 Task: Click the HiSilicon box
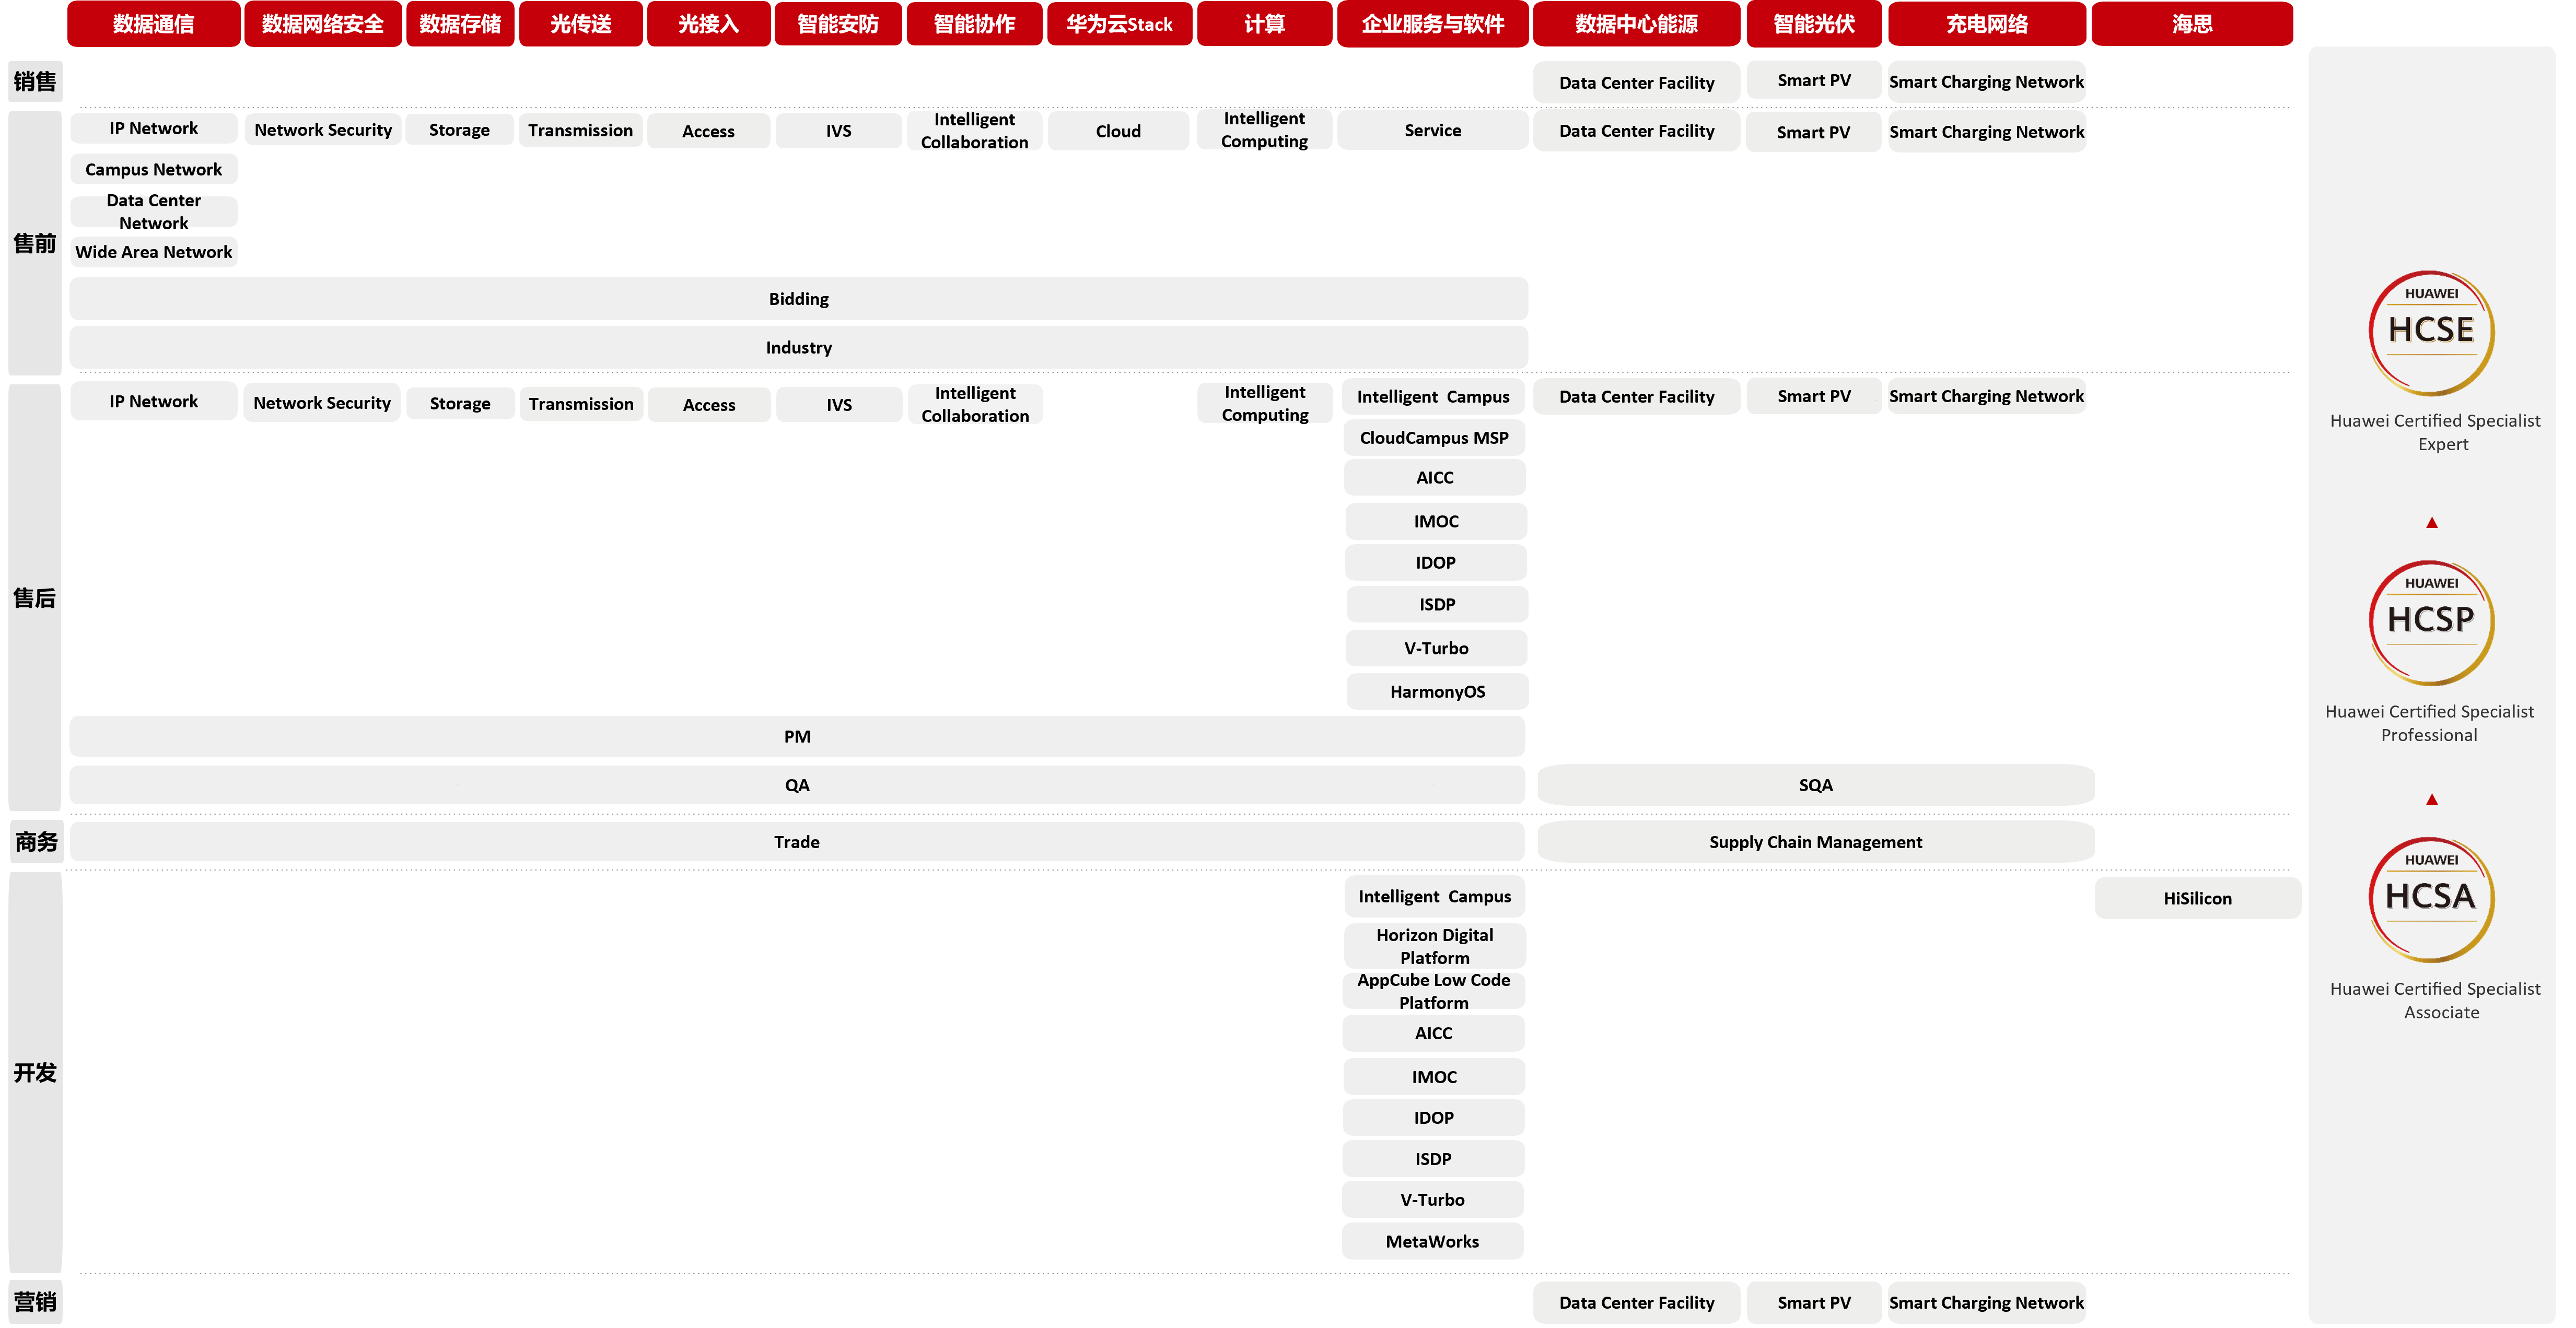[2197, 898]
